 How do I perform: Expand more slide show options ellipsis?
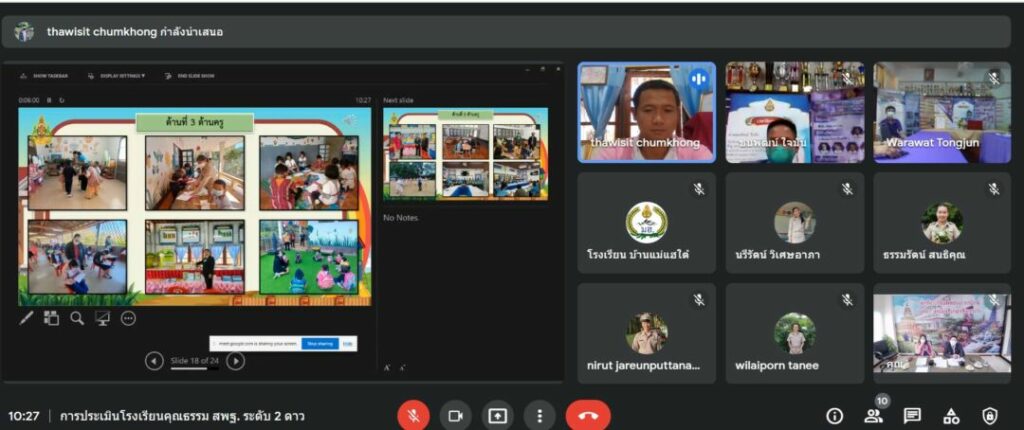128,318
